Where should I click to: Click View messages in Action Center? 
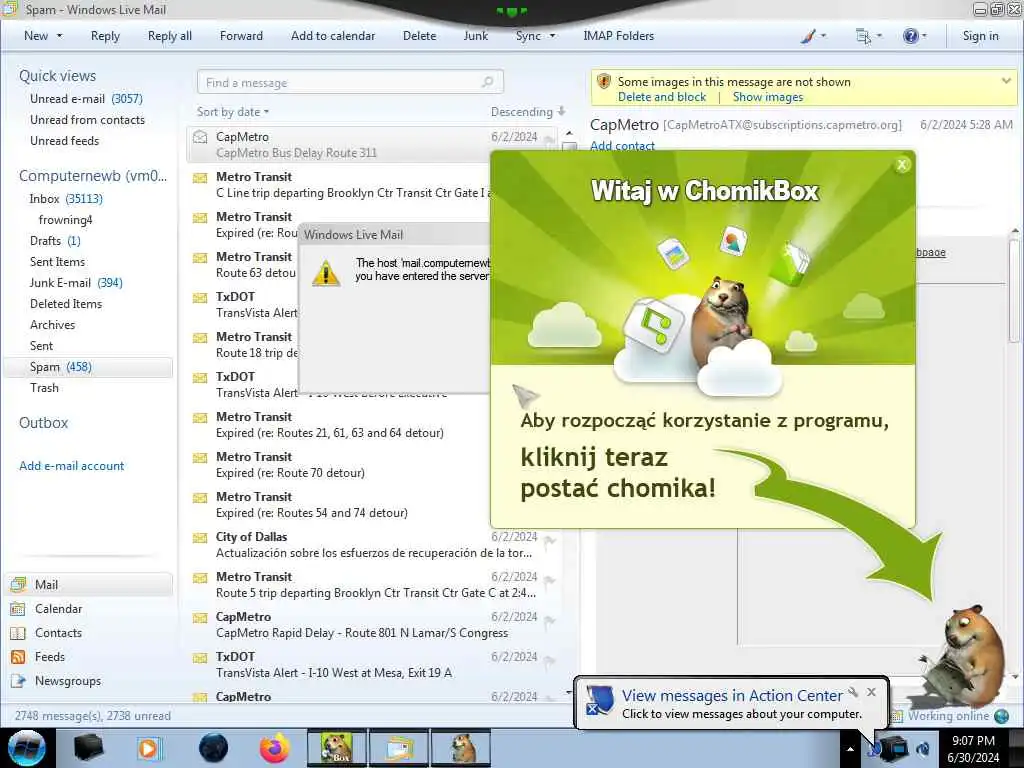732,696
